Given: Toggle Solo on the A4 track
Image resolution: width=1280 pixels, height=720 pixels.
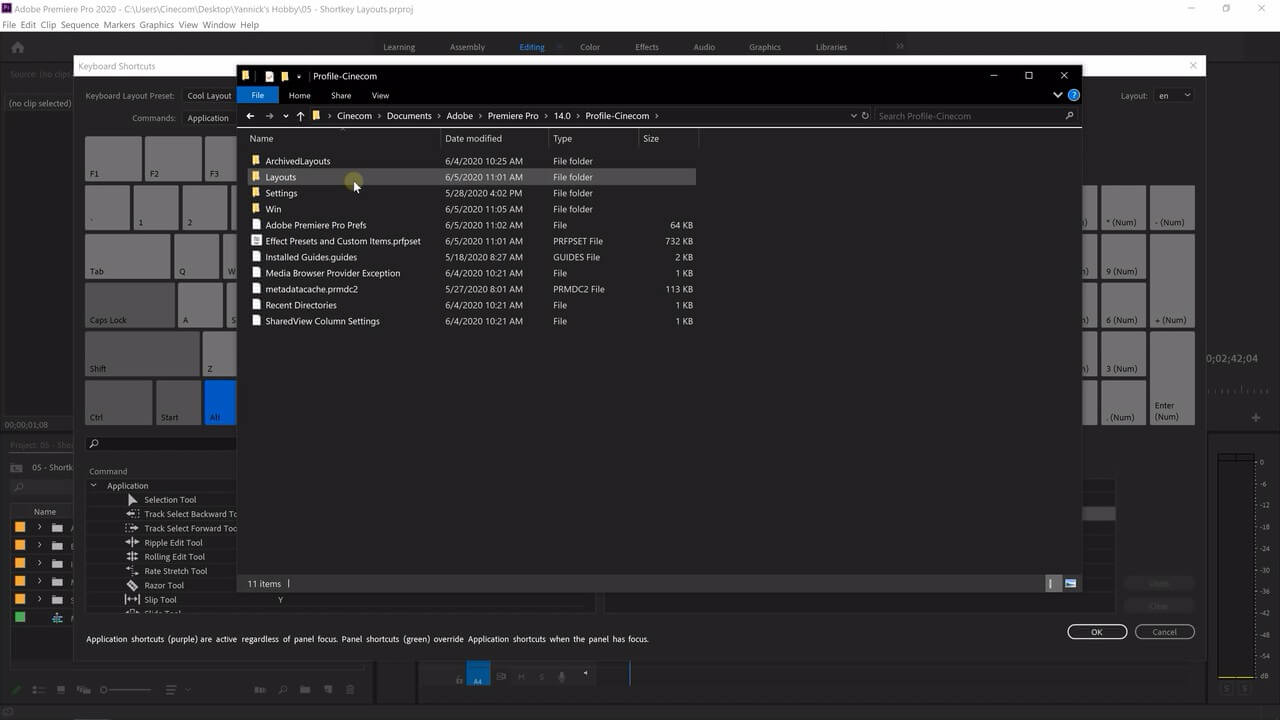Looking at the screenshot, I should click(x=542, y=677).
